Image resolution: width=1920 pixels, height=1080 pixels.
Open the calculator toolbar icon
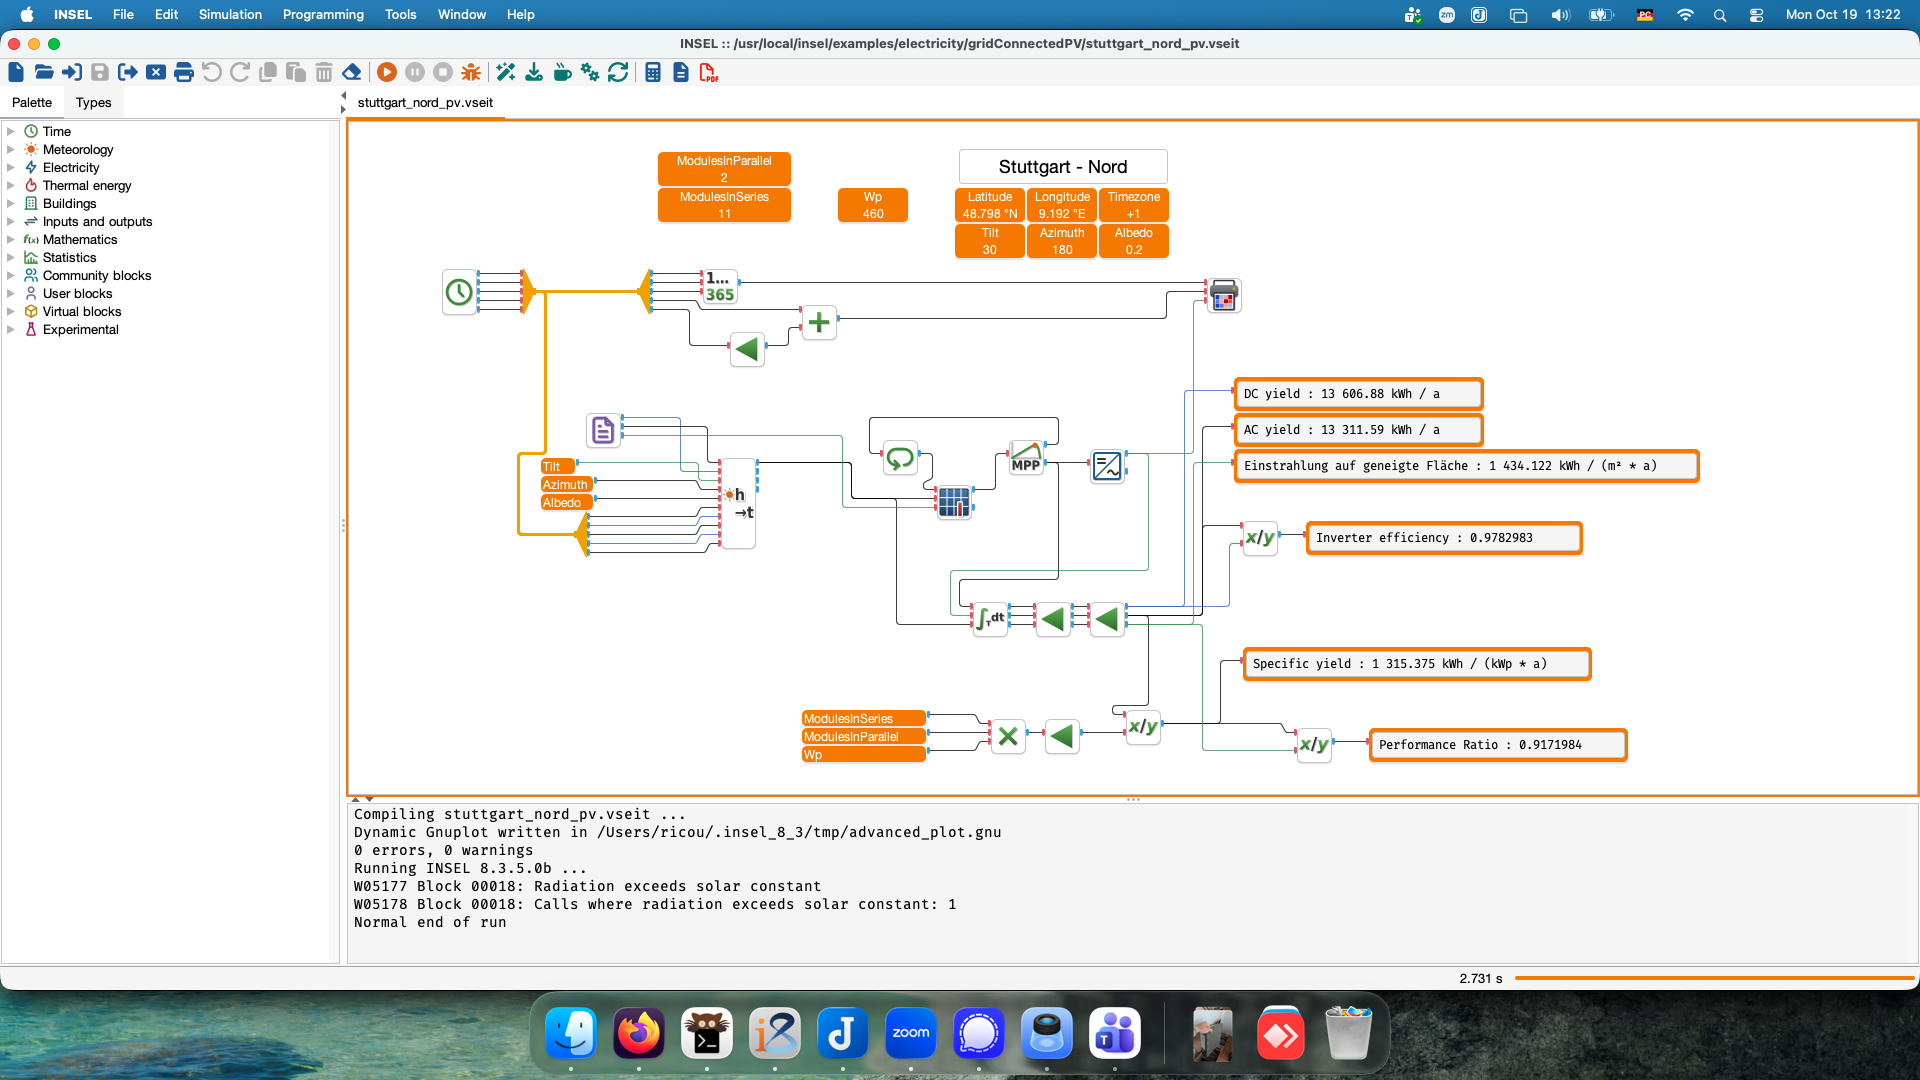pos(653,72)
